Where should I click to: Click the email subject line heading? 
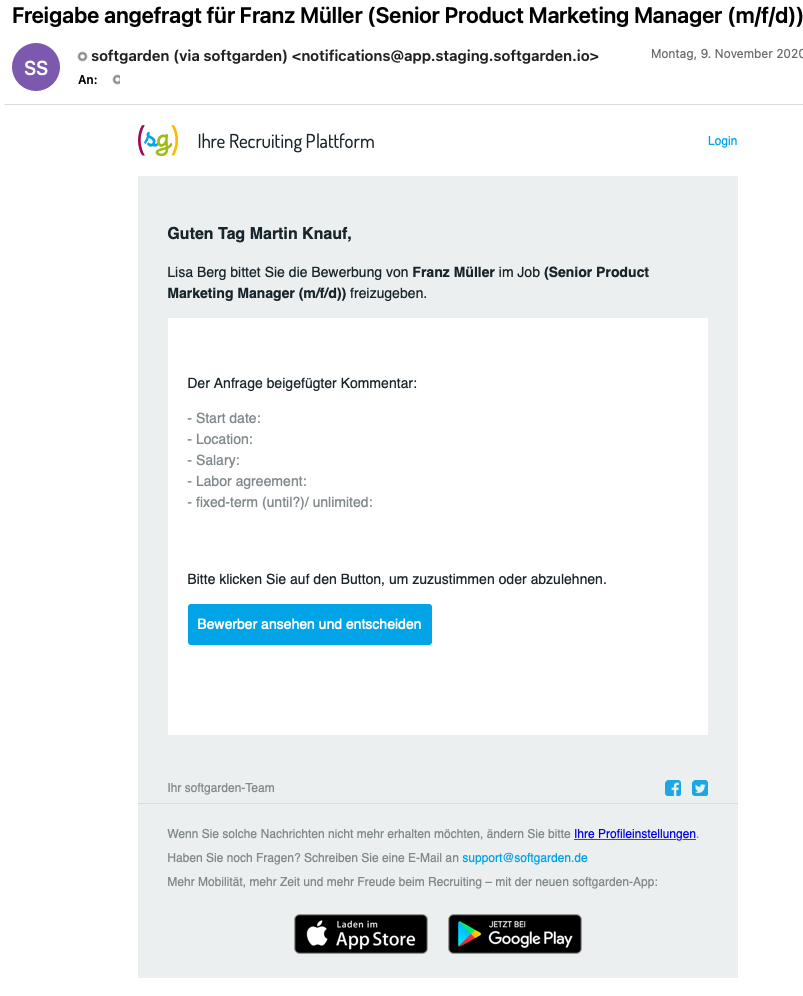click(407, 16)
